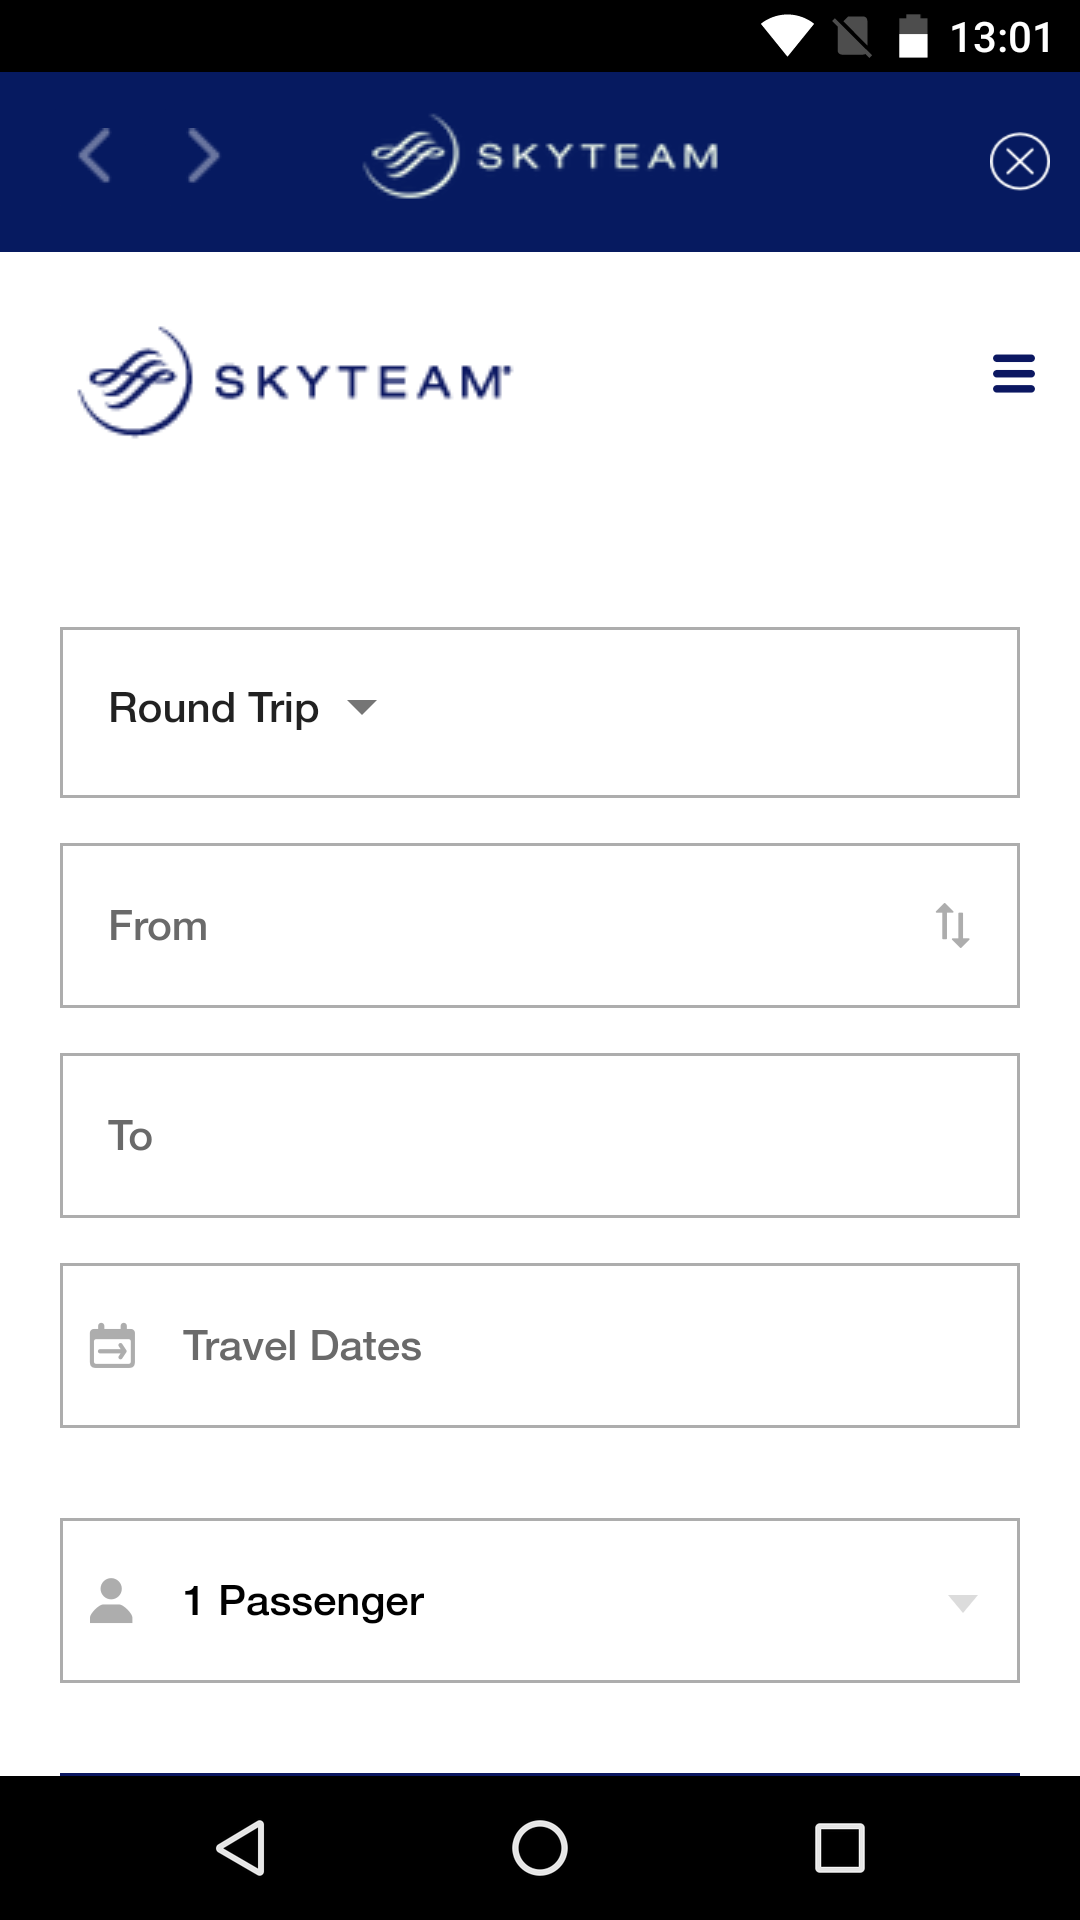Image resolution: width=1080 pixels, height=1920 pixels.
Task: Tap the Wi-Fi status icon
Action: (x=788, y=37)
